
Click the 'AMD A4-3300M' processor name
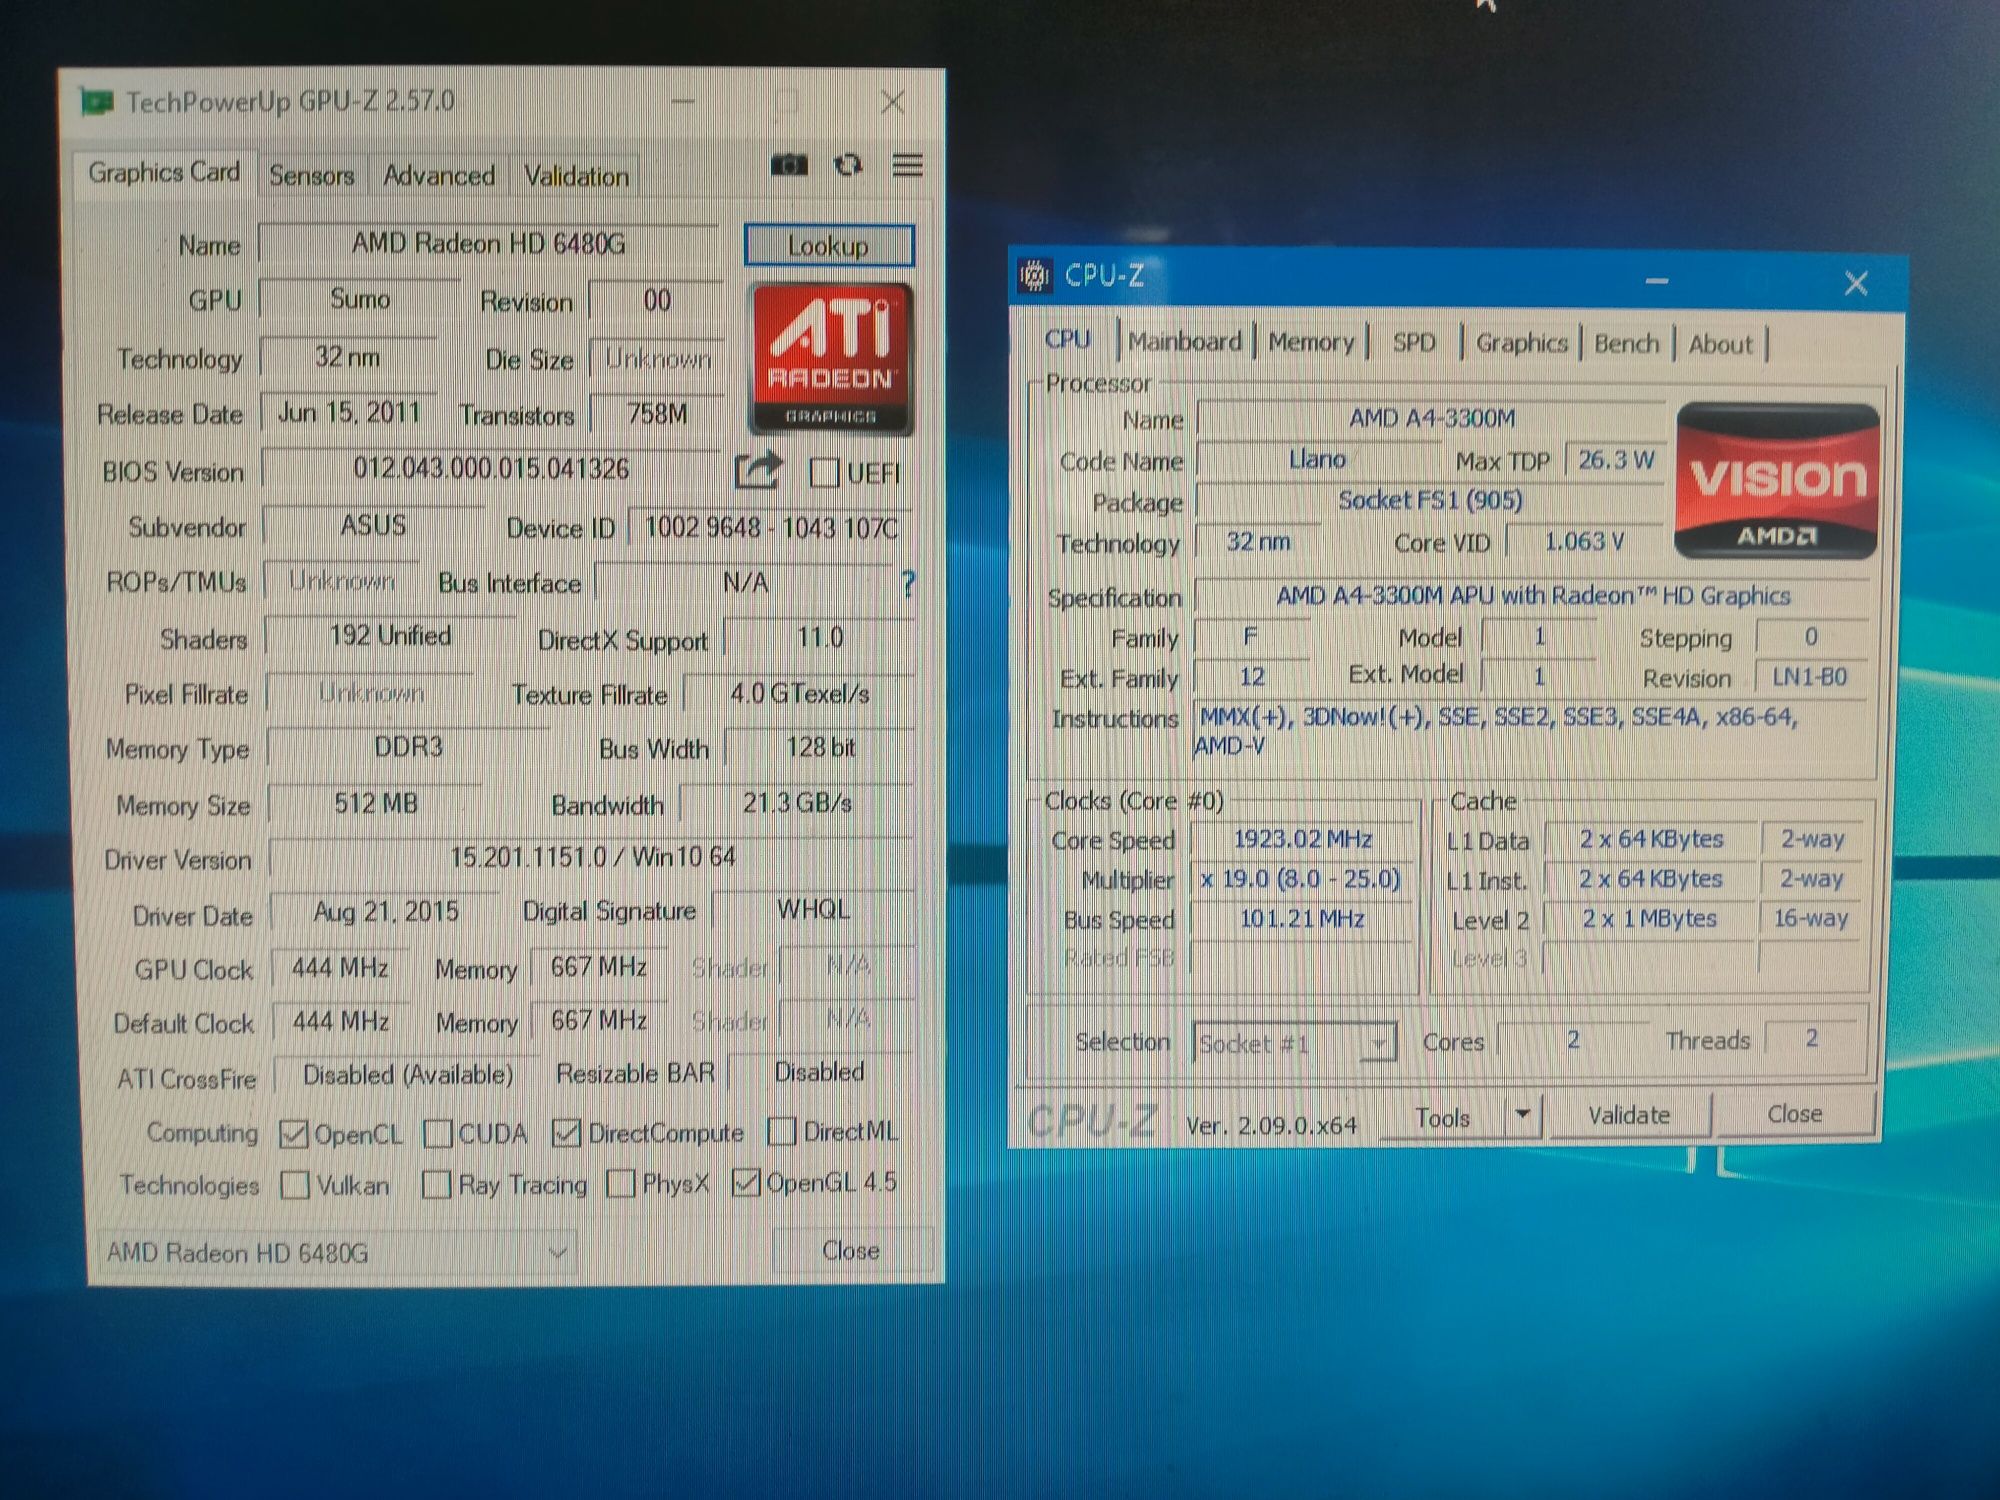pos(1431,418)
